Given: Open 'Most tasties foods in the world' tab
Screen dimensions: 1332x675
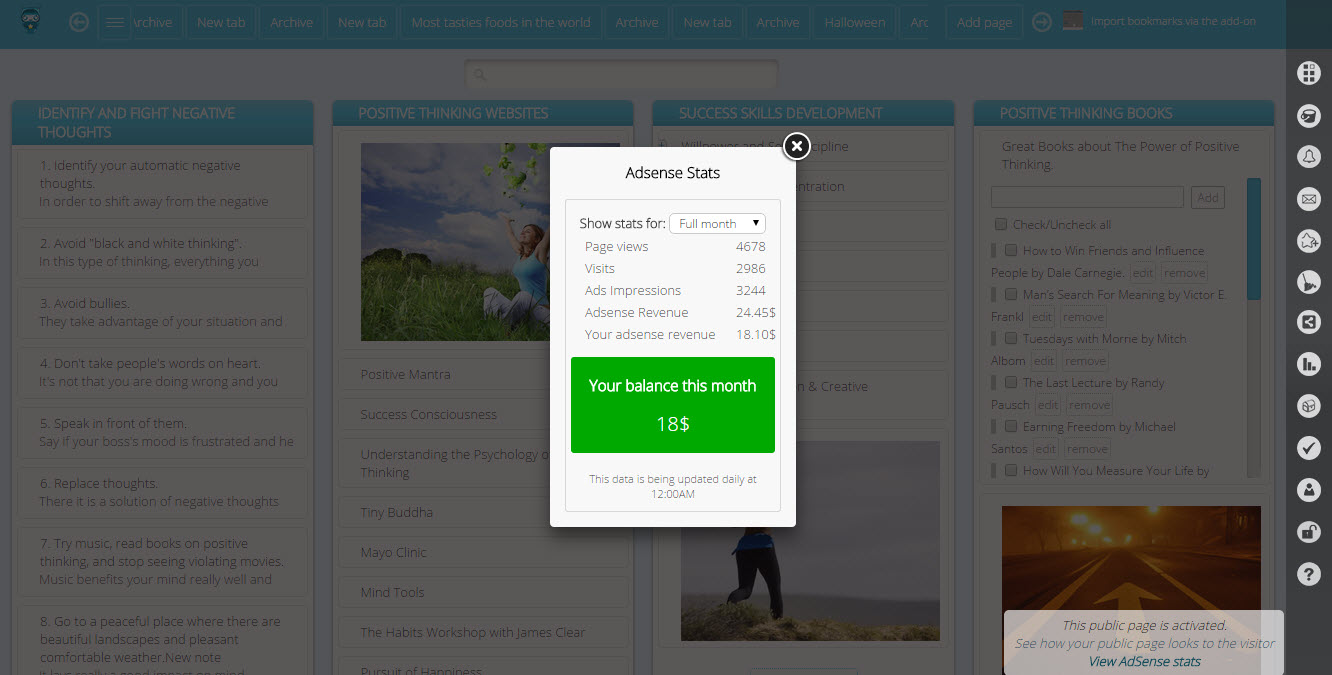Looking at the screenshot, I should point(500,22).
